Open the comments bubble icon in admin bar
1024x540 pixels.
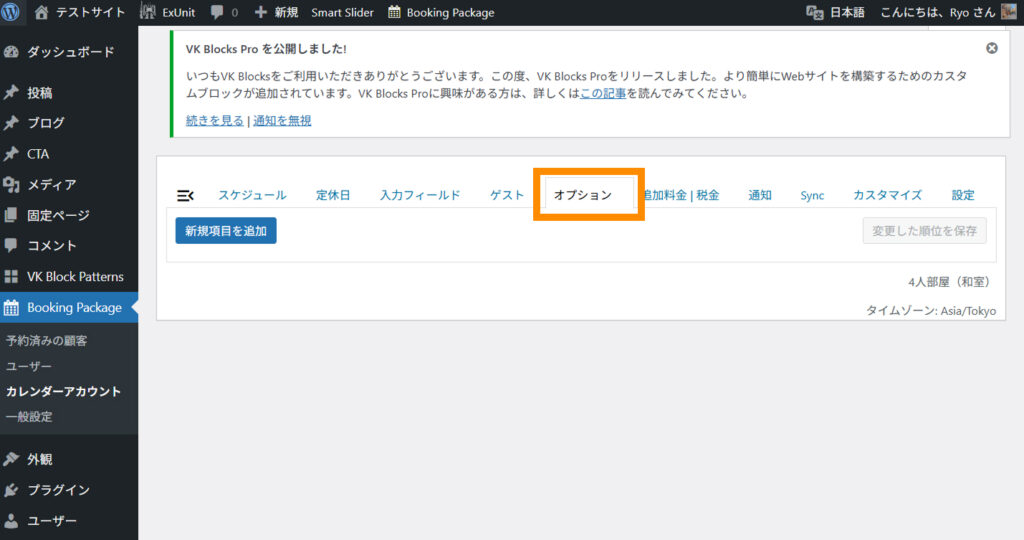pos(217,13)
